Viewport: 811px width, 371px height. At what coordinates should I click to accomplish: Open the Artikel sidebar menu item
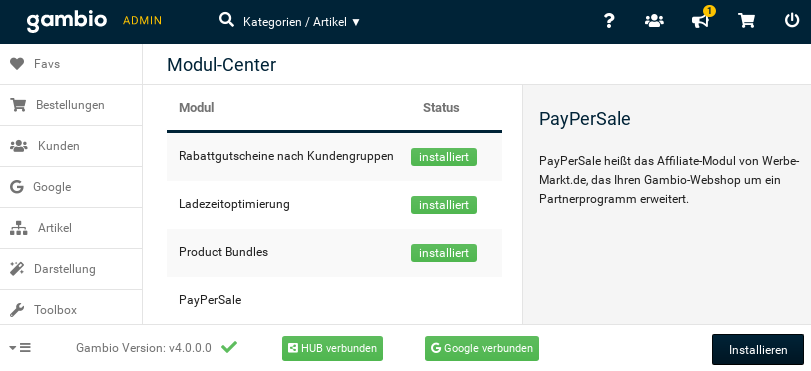coord(71,228)
